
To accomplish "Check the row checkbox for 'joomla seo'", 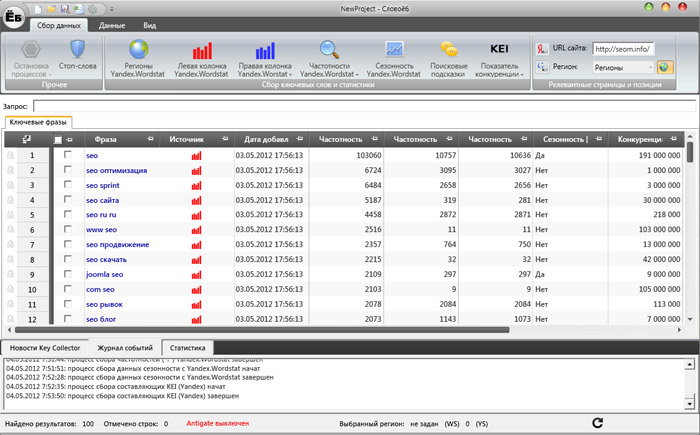I will 68,273.
